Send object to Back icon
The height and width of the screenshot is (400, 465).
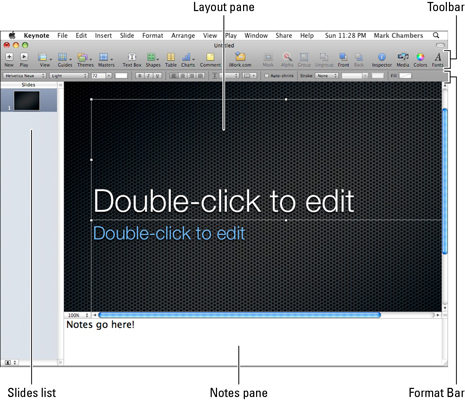(359, 57)
